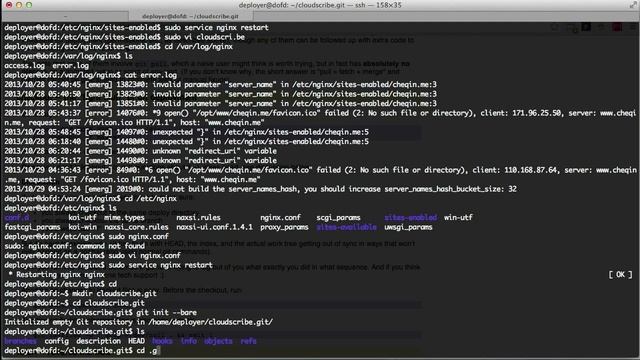This screenshot has height=360, width=640.
Task: Click the 05:40:45 emerg log entry
Action: click(220, 84)
